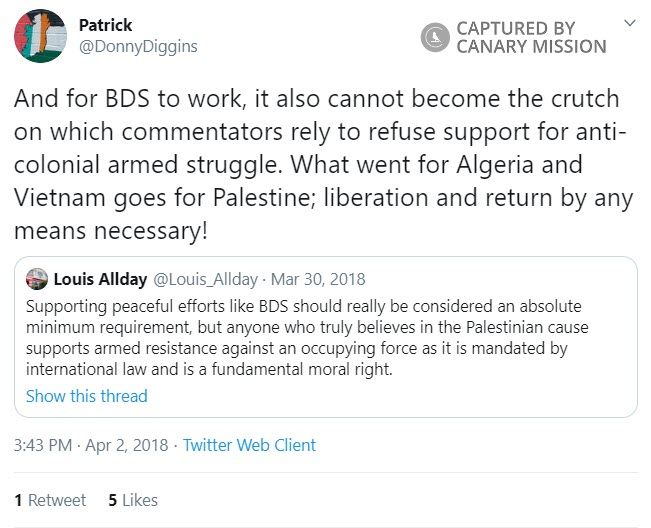Click Louis Allday's small avatar
This screenshot has height=528, width=651.
(37, 279)
